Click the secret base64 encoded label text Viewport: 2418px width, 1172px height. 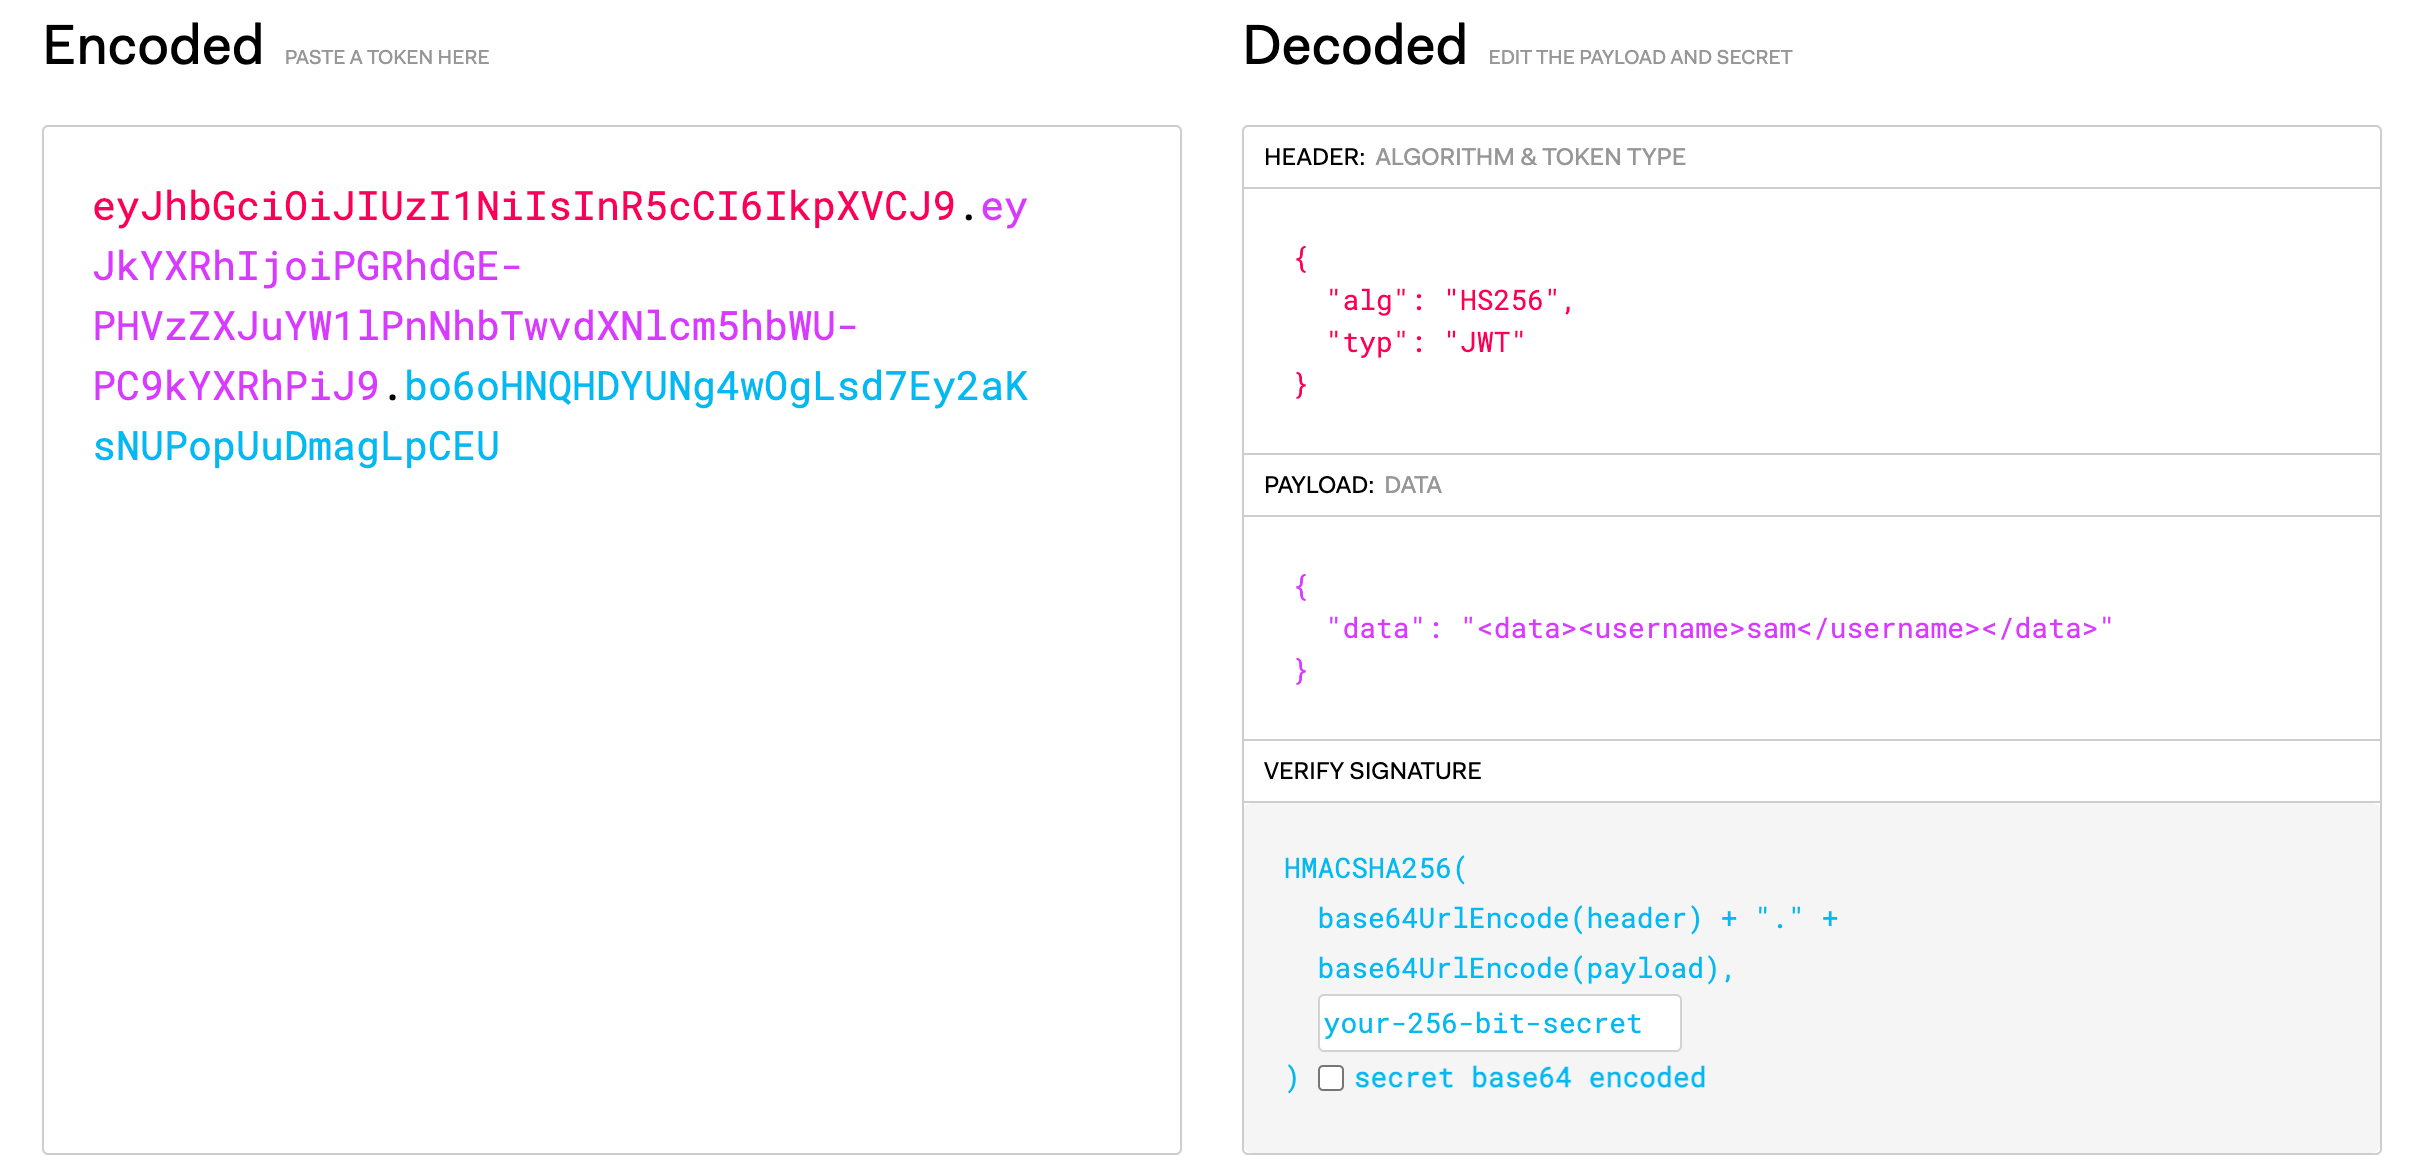tap(1530, 1078)
